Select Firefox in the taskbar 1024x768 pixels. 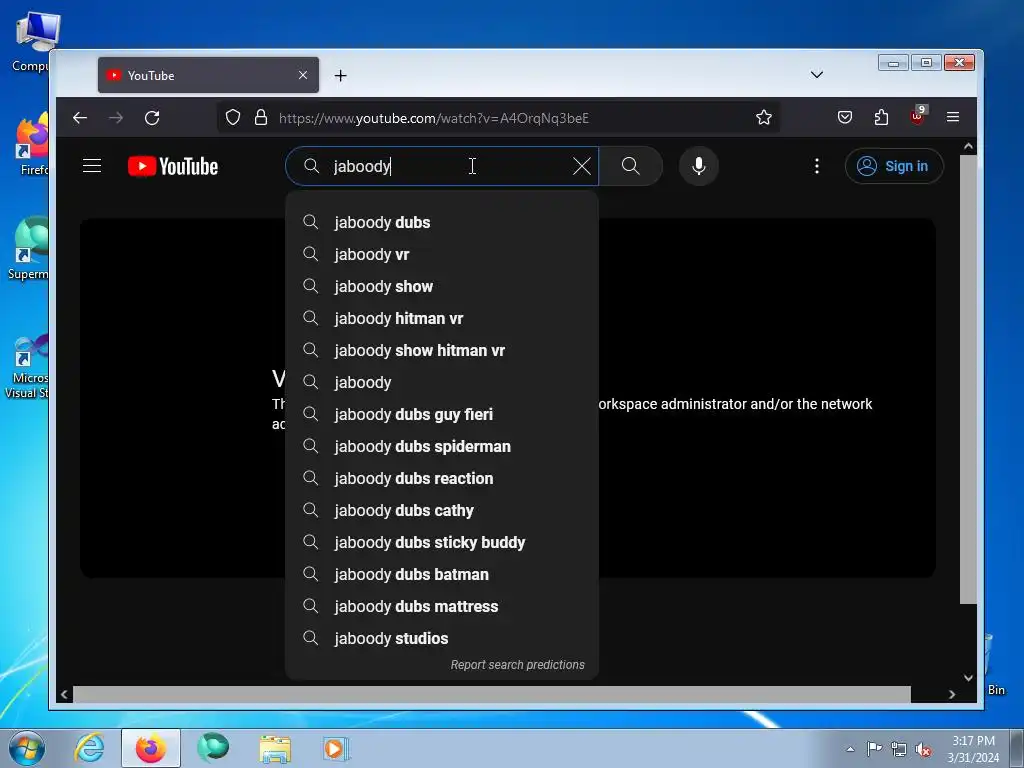click(x=151, y=748)
